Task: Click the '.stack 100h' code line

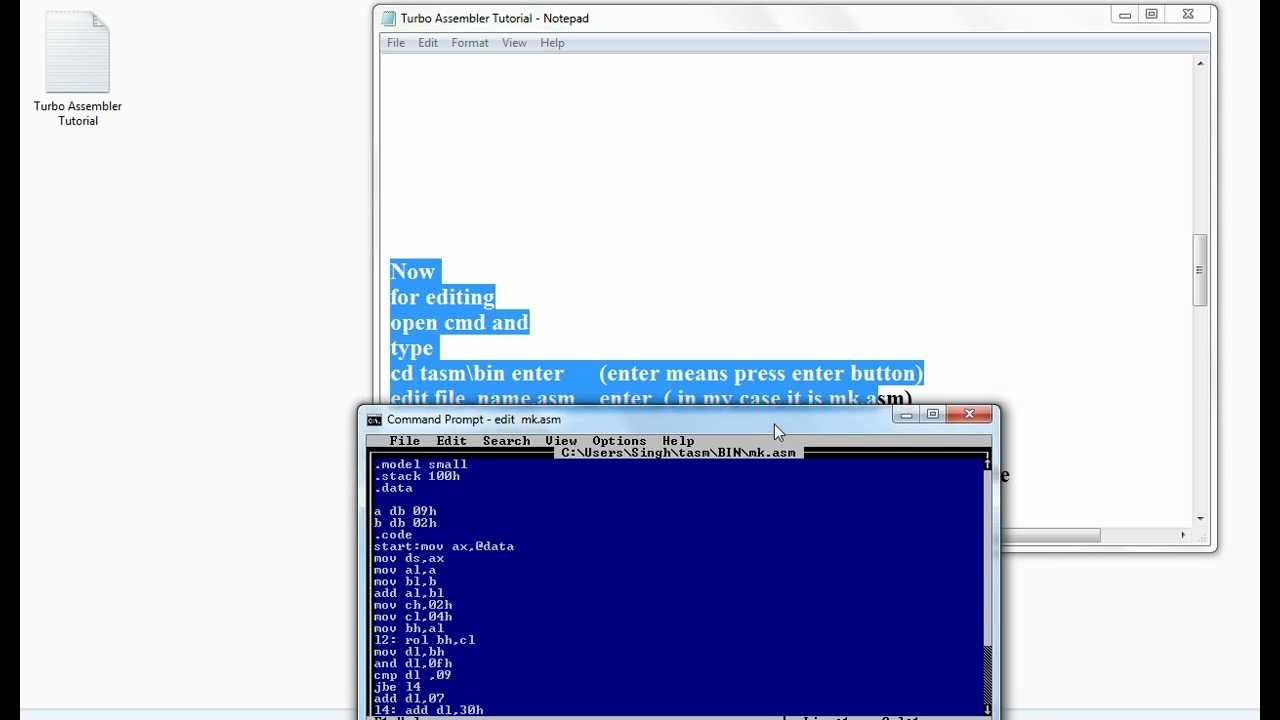Action: (417, 476)
